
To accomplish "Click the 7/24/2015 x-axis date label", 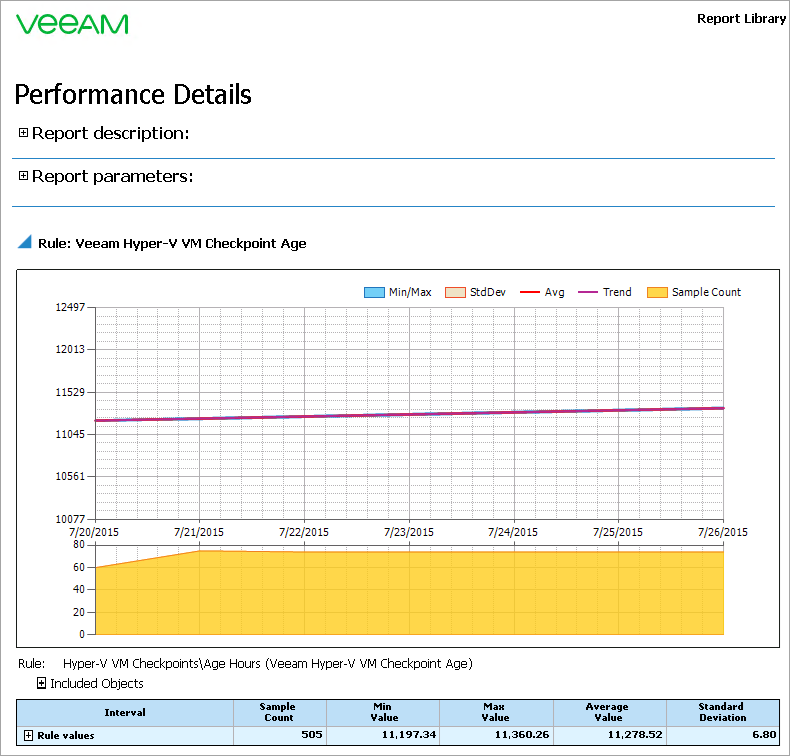I will [513, 532].
